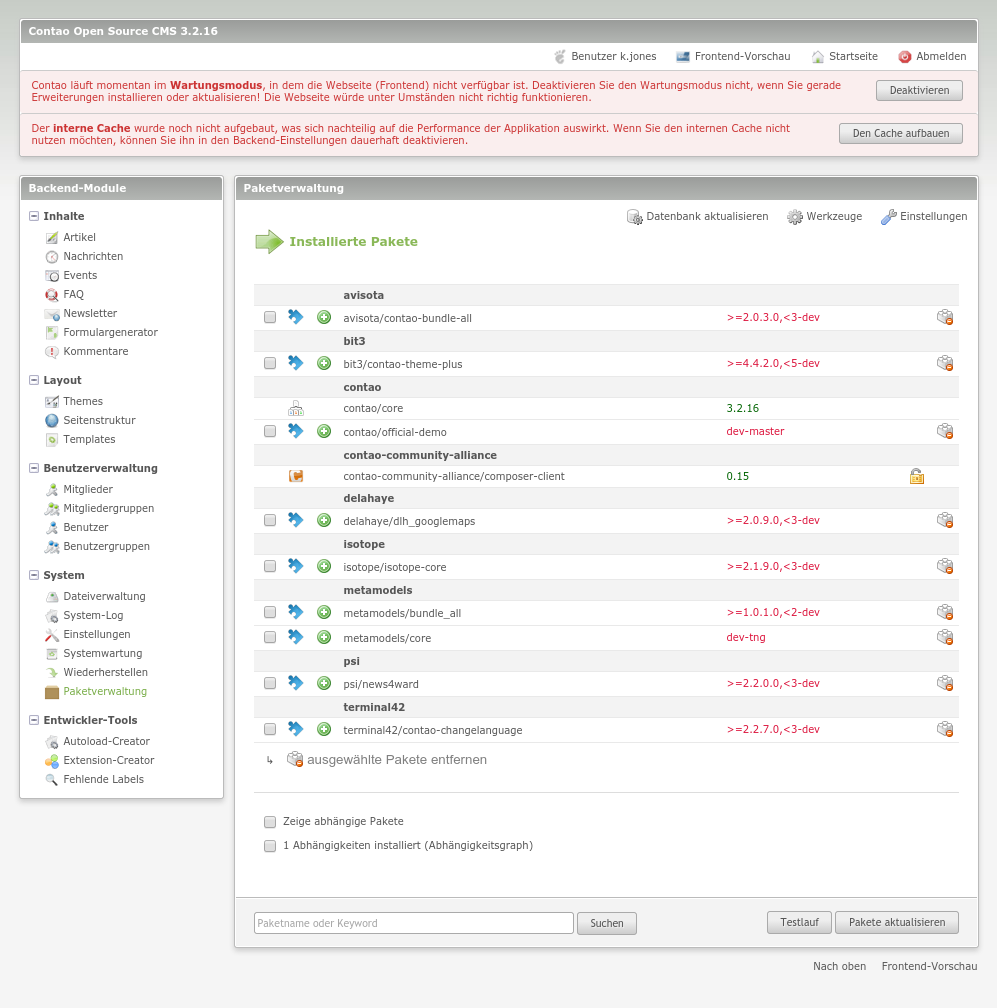Click the lock icon for composer-client package
This screenshot has height=1008, width=997.
(917, 476)
